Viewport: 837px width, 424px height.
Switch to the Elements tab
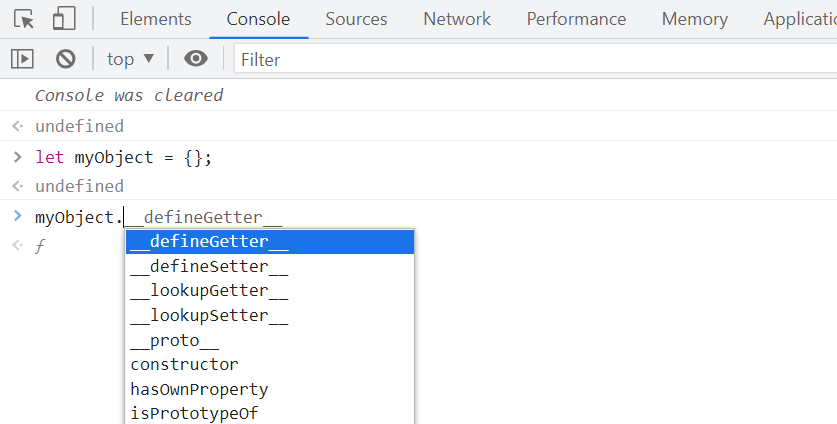coord(155,19)
